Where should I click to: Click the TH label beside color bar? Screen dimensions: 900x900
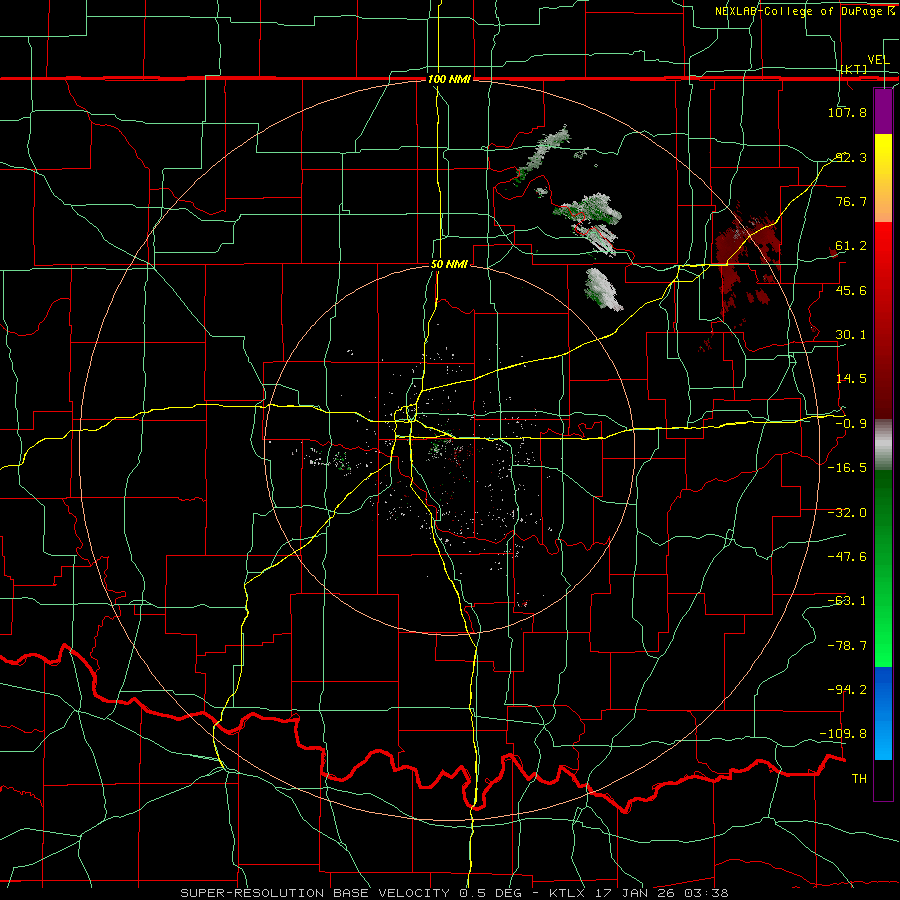[859, 778]
